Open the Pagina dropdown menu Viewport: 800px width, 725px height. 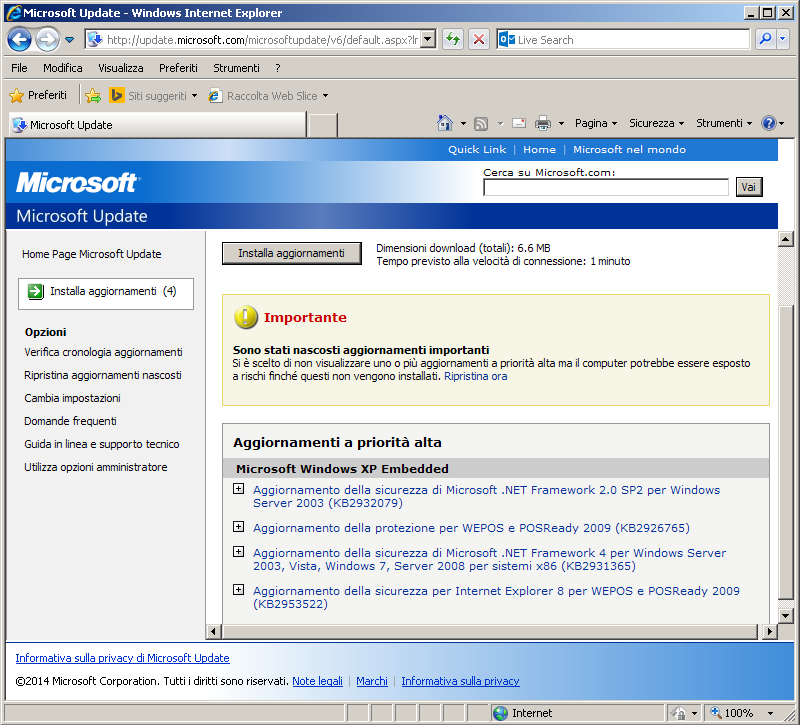click(x=595, y=123)
